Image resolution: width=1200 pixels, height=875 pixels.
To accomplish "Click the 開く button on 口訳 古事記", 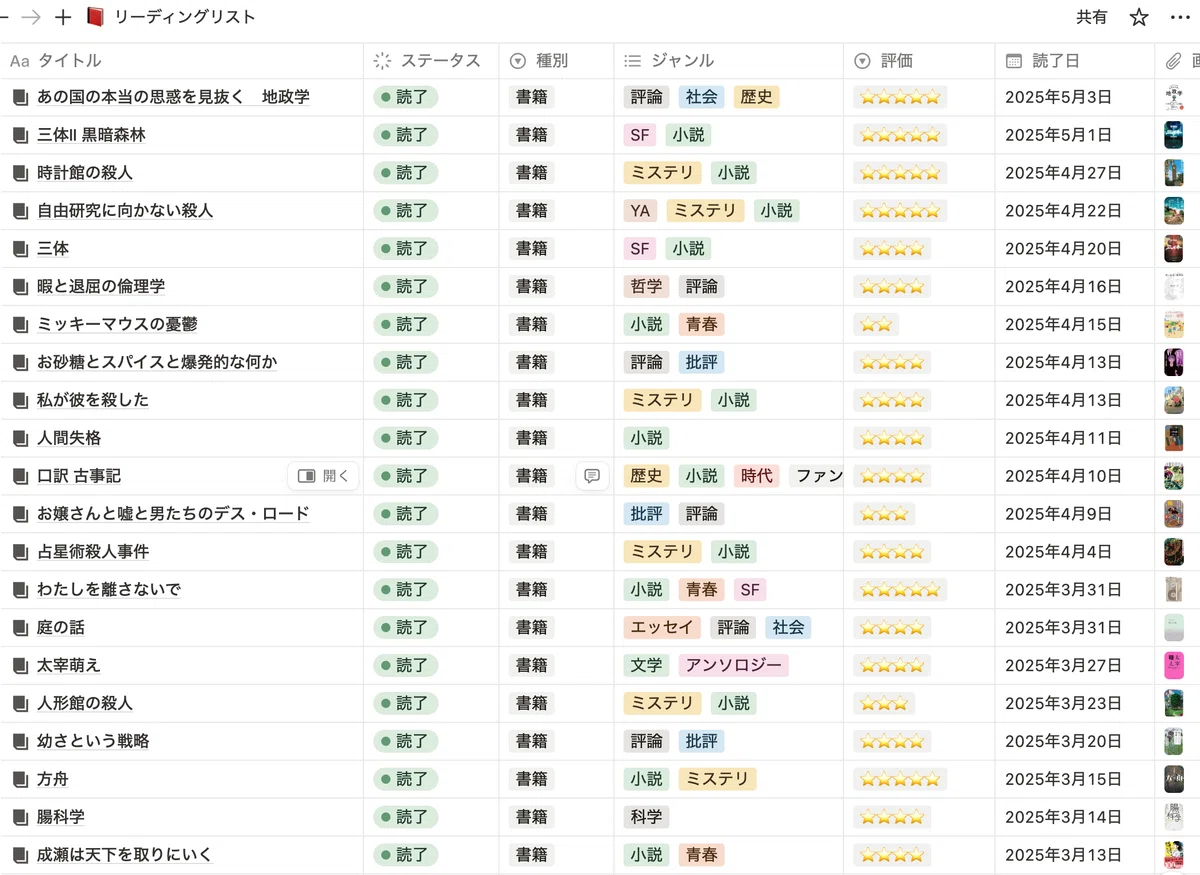I will coord(323,476).
